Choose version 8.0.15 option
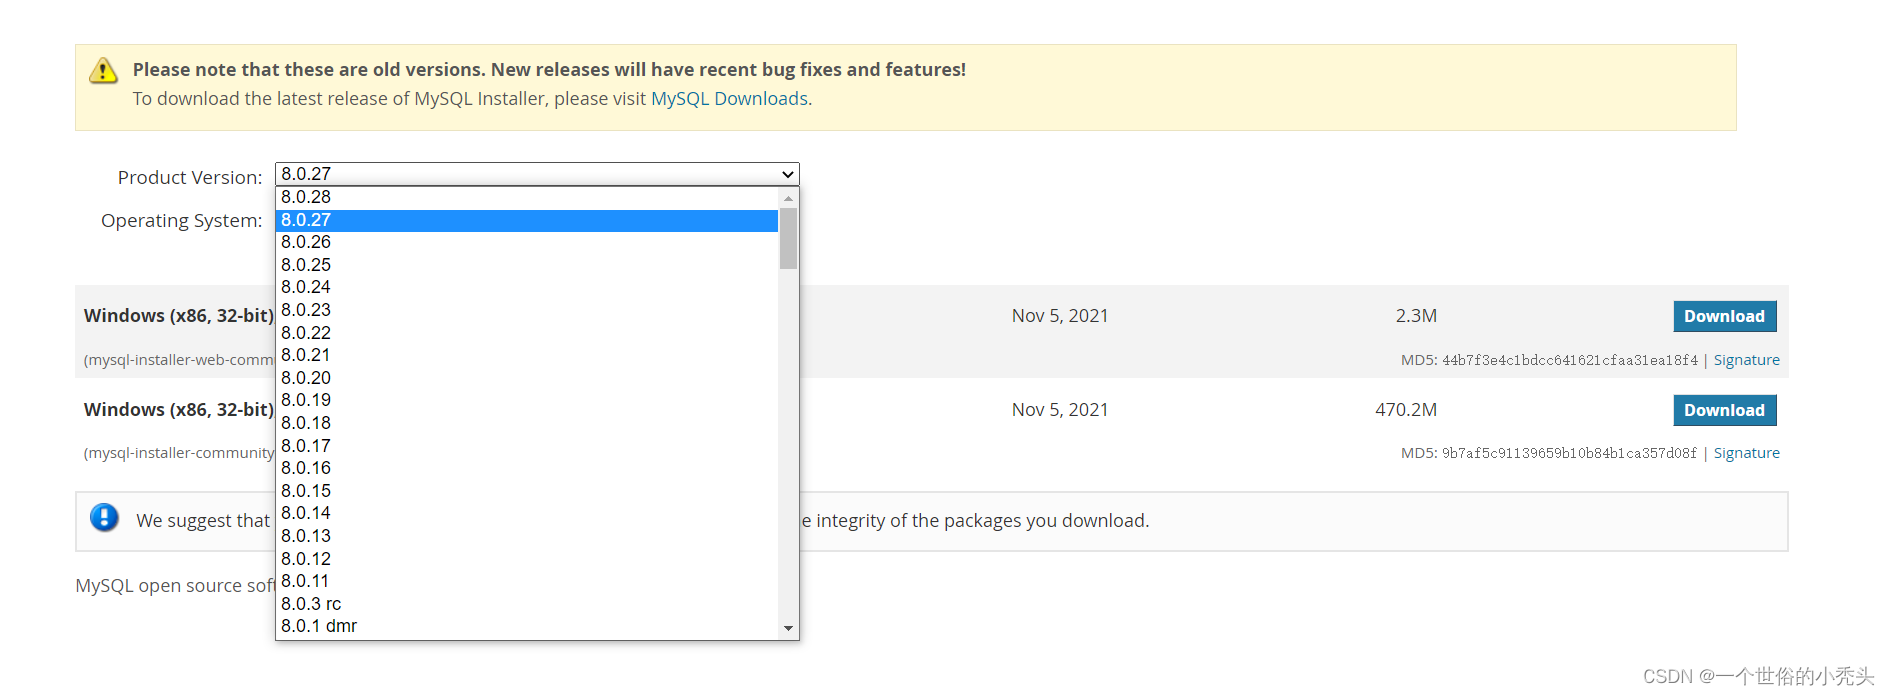Viewport: 1890px width, 695px height. (x=527, y=491)
